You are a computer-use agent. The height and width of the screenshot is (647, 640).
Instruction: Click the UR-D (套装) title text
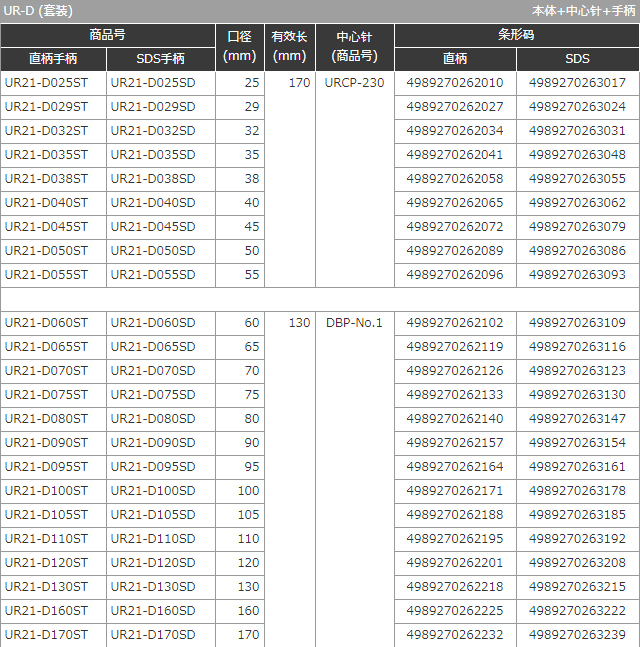pyautogui.click(x=38, y=11)
